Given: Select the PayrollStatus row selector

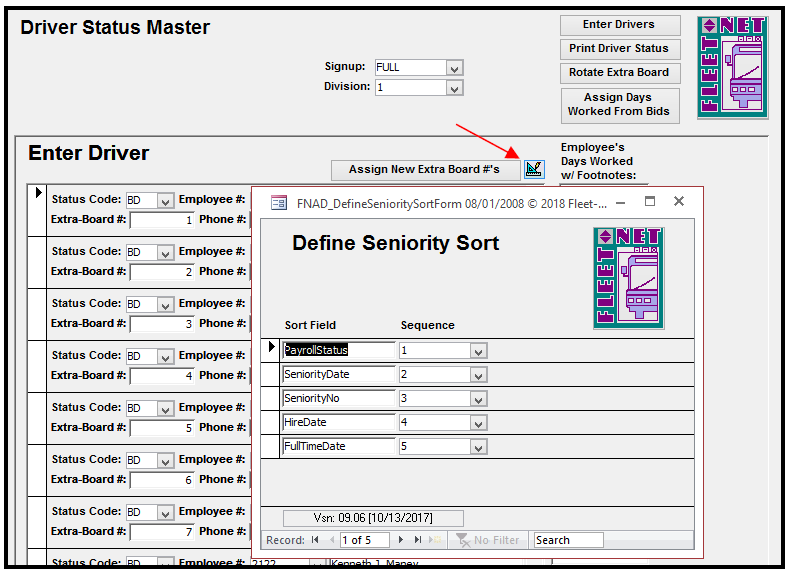Looking at the screenshot, I should tap(270, 350).
